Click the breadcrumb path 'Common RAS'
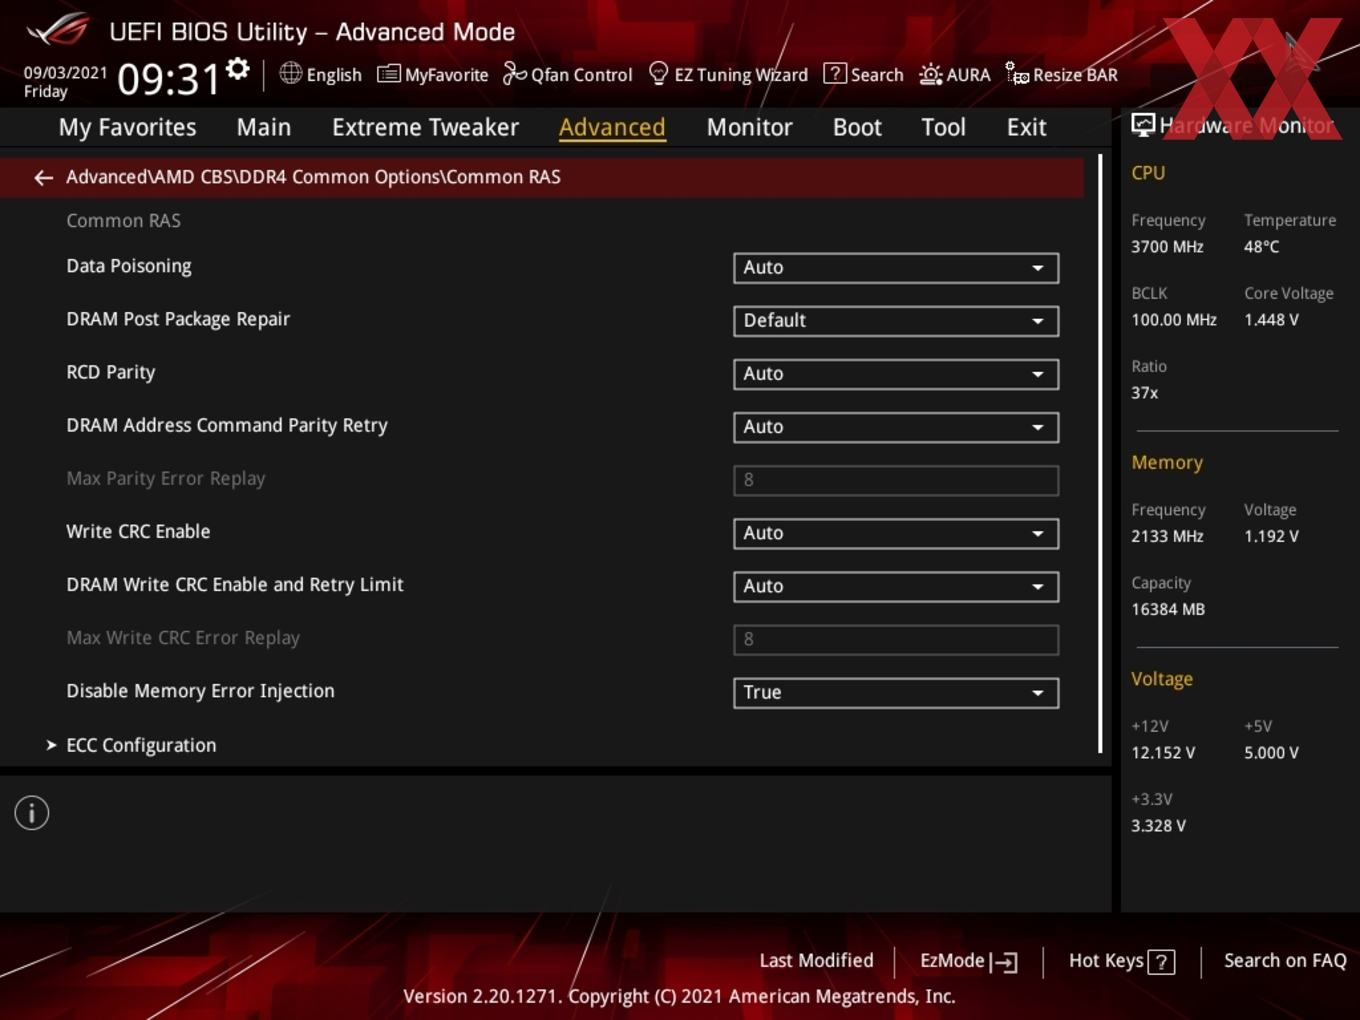1360x1020 pixels. point(503,177)
